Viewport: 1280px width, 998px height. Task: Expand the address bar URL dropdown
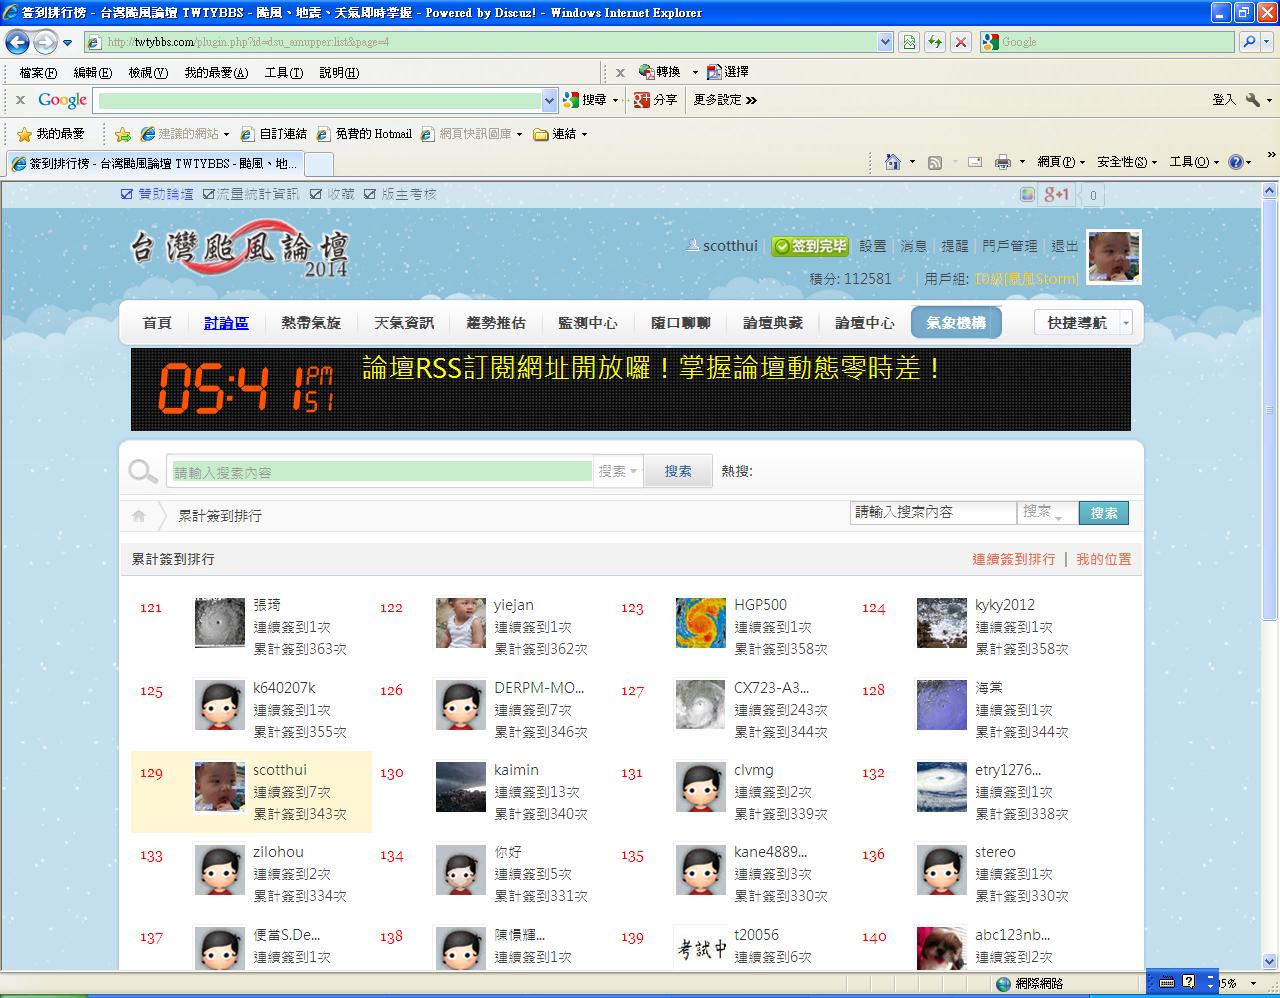pos(885,42)
